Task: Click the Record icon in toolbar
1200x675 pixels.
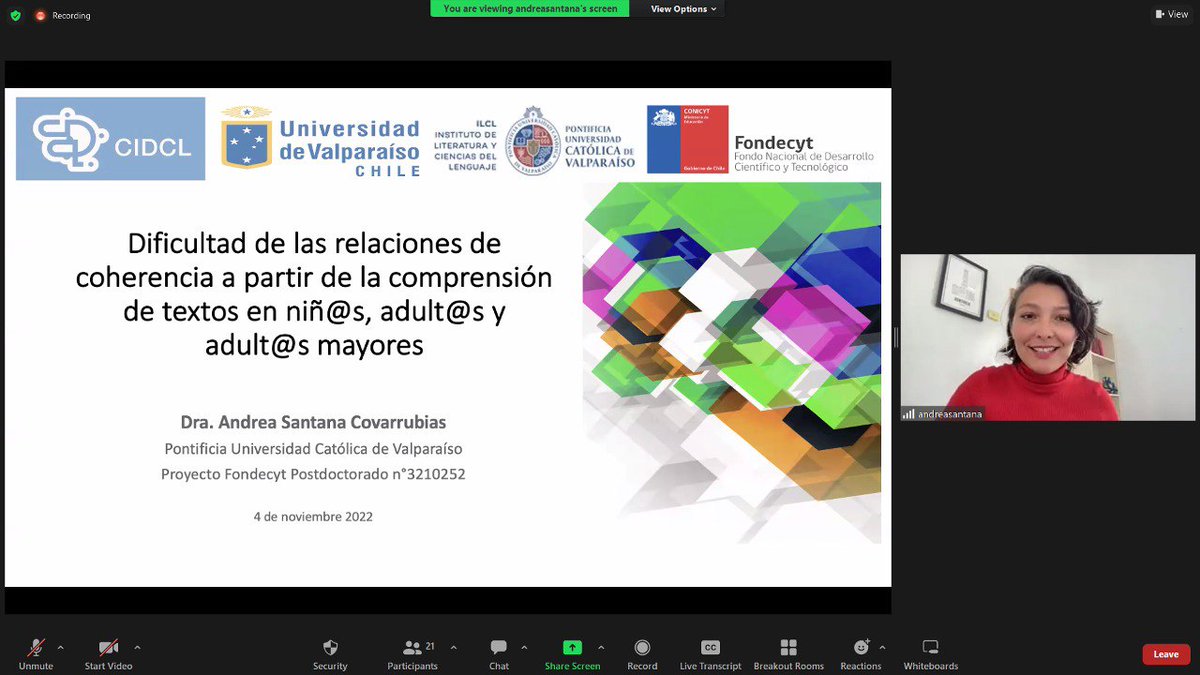Action: point(642,647)
